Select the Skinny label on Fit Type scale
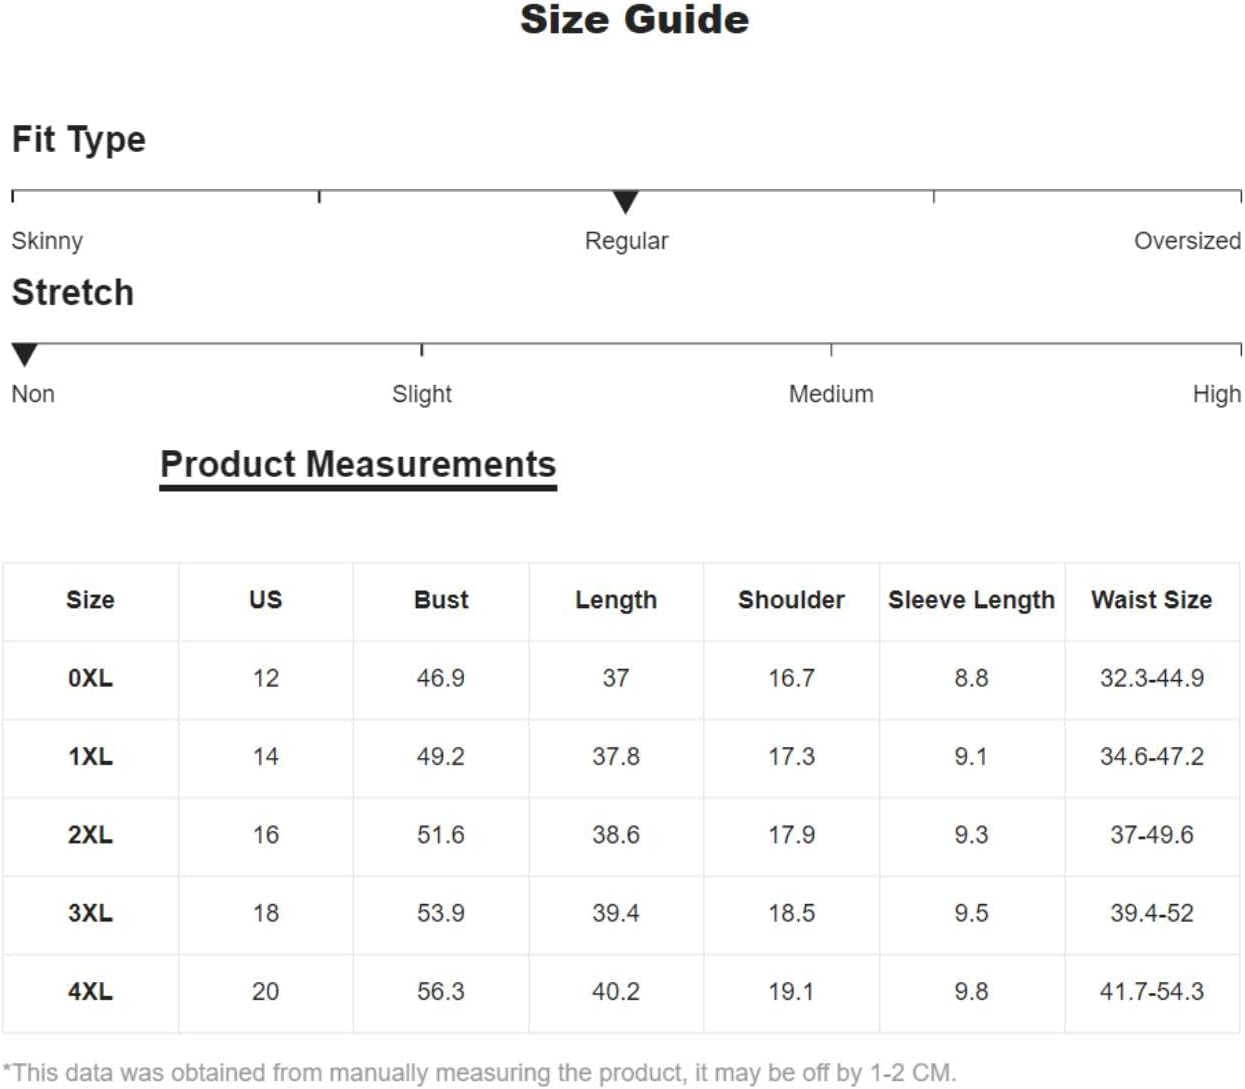1245x1089 pixels. point(47,241)
